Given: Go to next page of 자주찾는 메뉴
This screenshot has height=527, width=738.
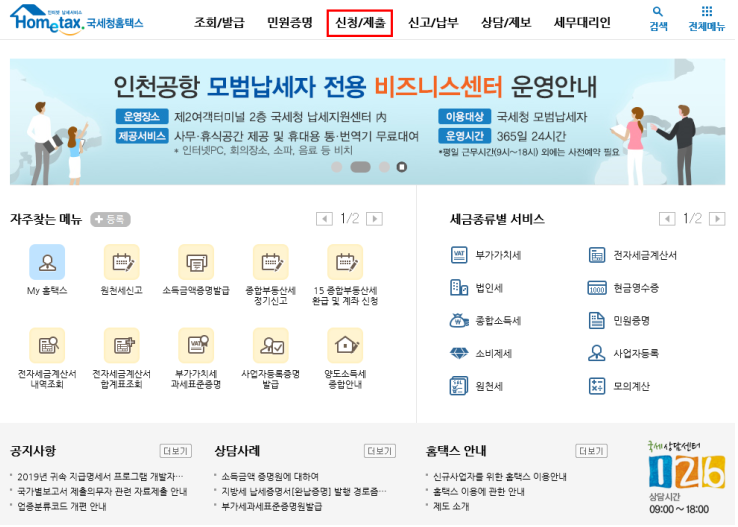Looking at the screenshot, I should tap(374, 219).
